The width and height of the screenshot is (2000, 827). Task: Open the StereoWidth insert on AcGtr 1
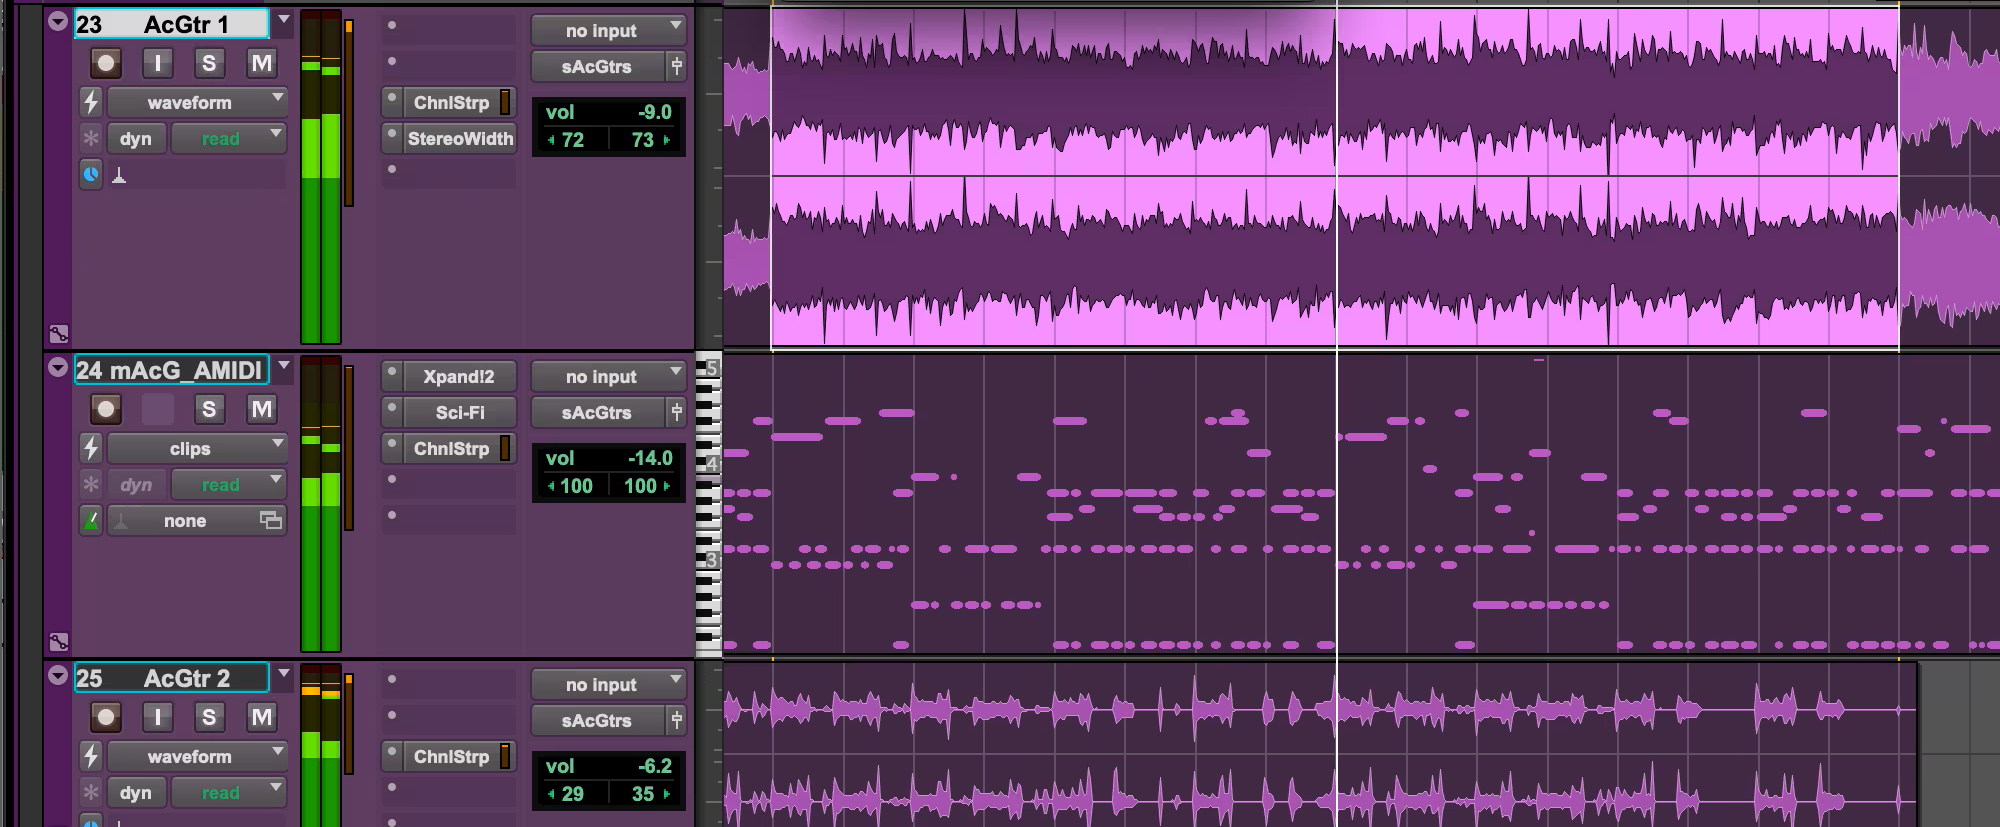point(459,139)
